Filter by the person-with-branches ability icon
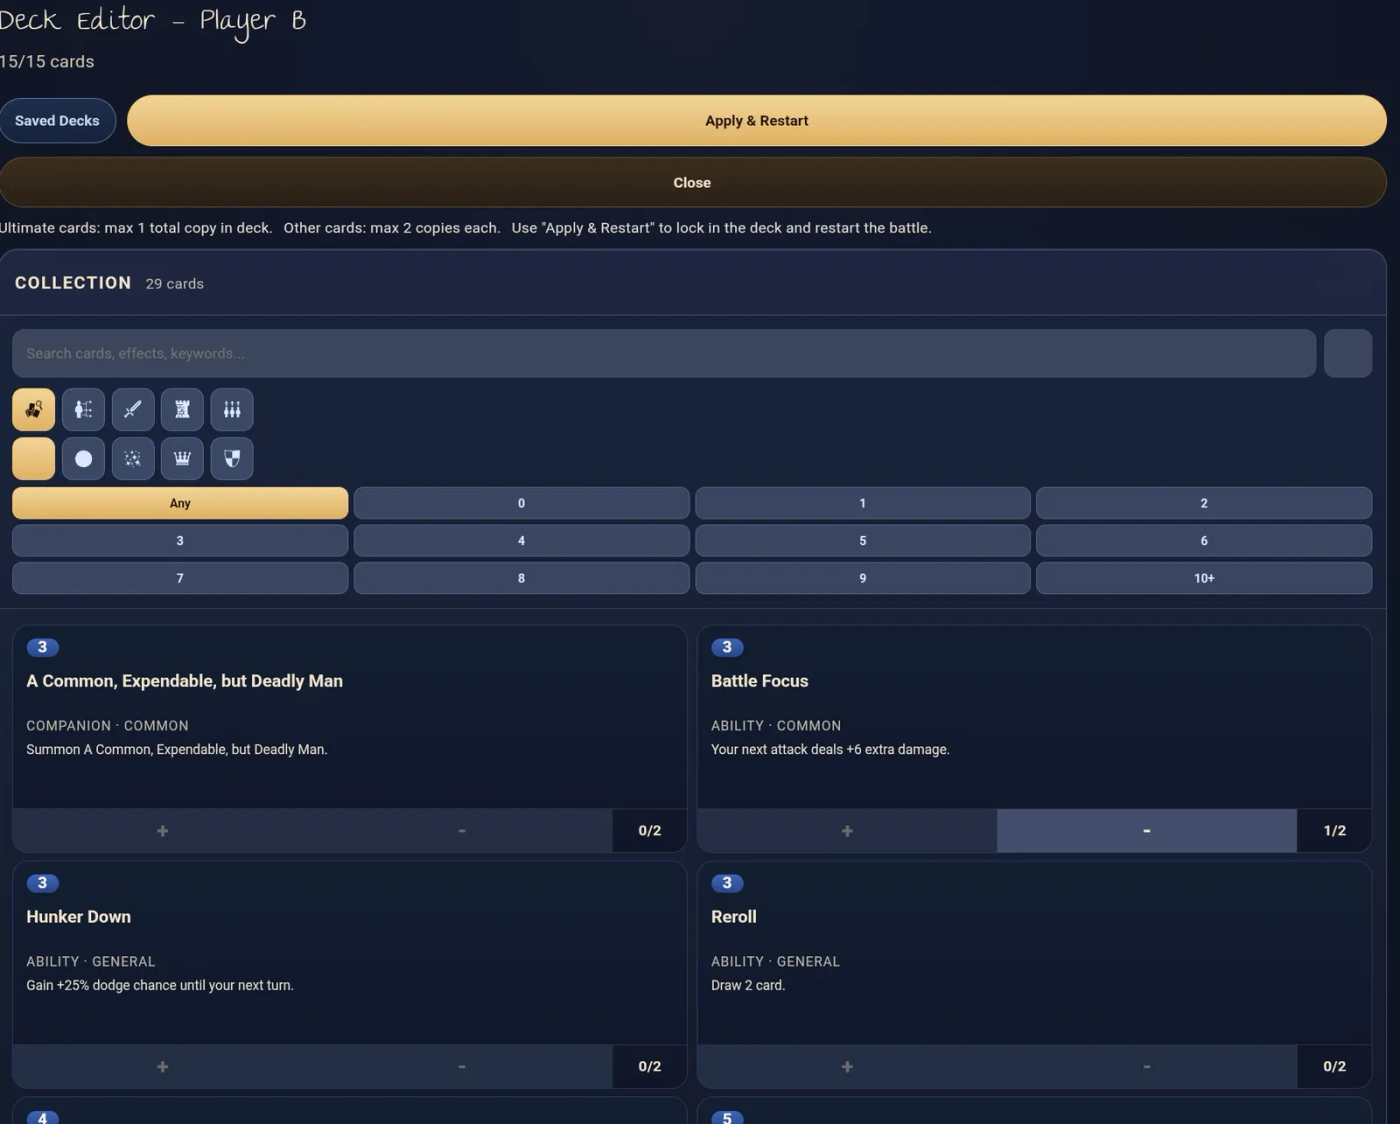The height and width of the screenshot is (1124, 1400). 83,409
